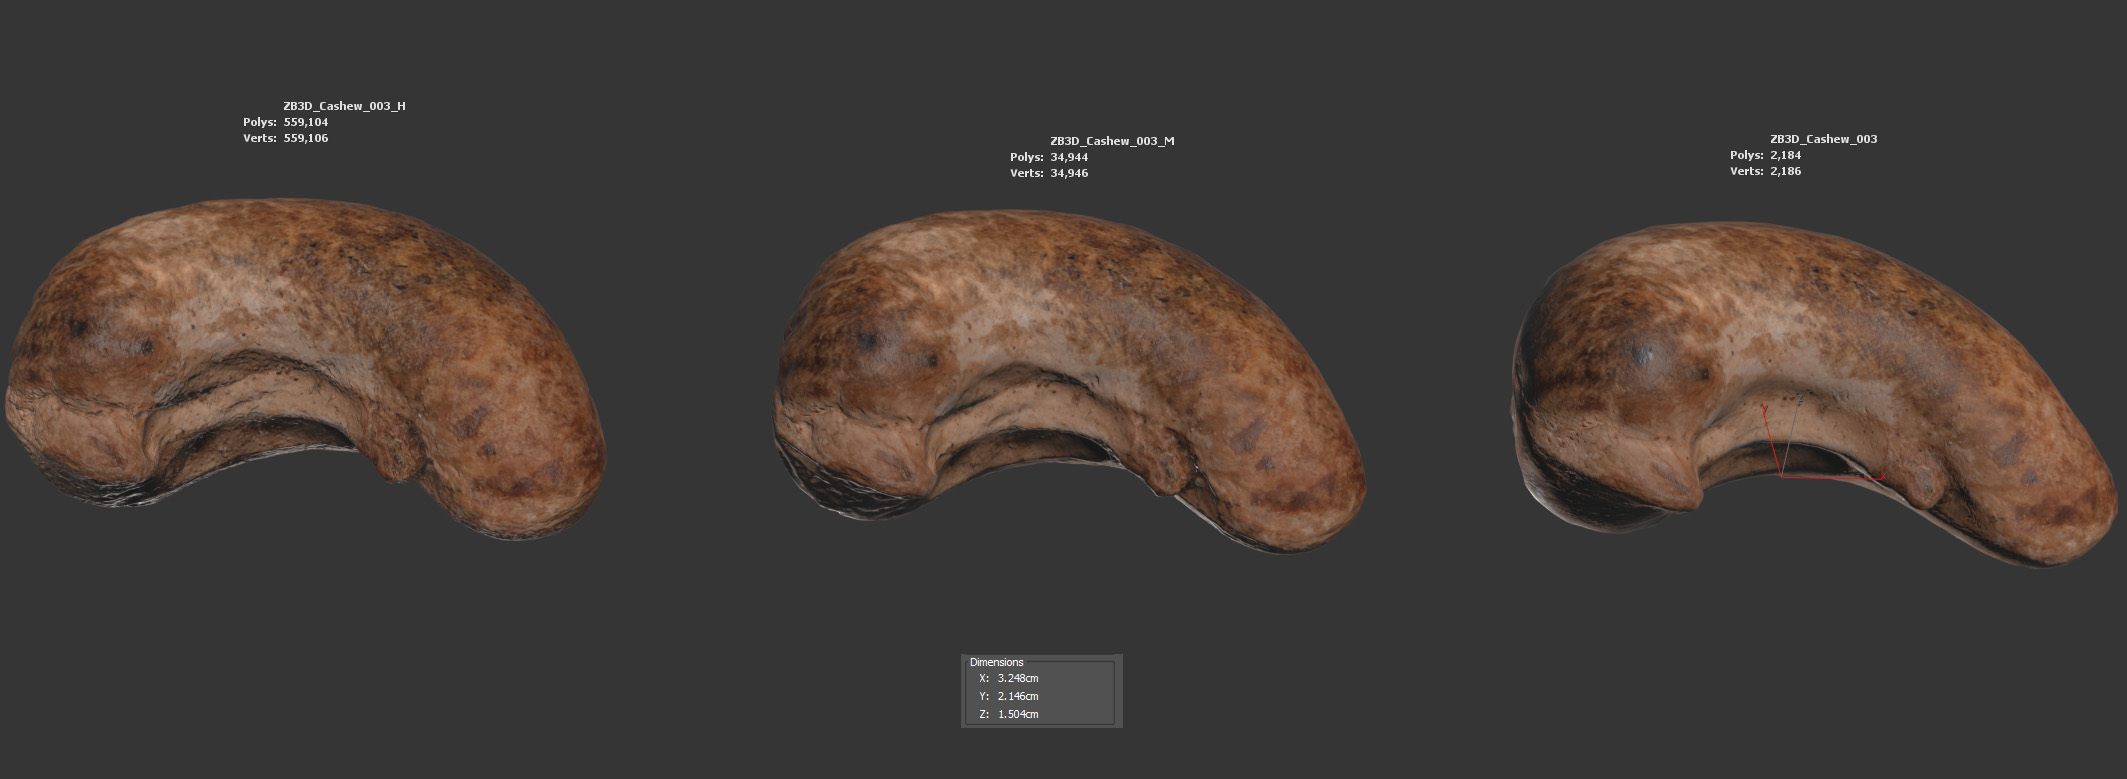This screenshot has height=779, width=2127.
Task: Click the ZB3D_Cashew_003_H name label
Action: (344, 106)
